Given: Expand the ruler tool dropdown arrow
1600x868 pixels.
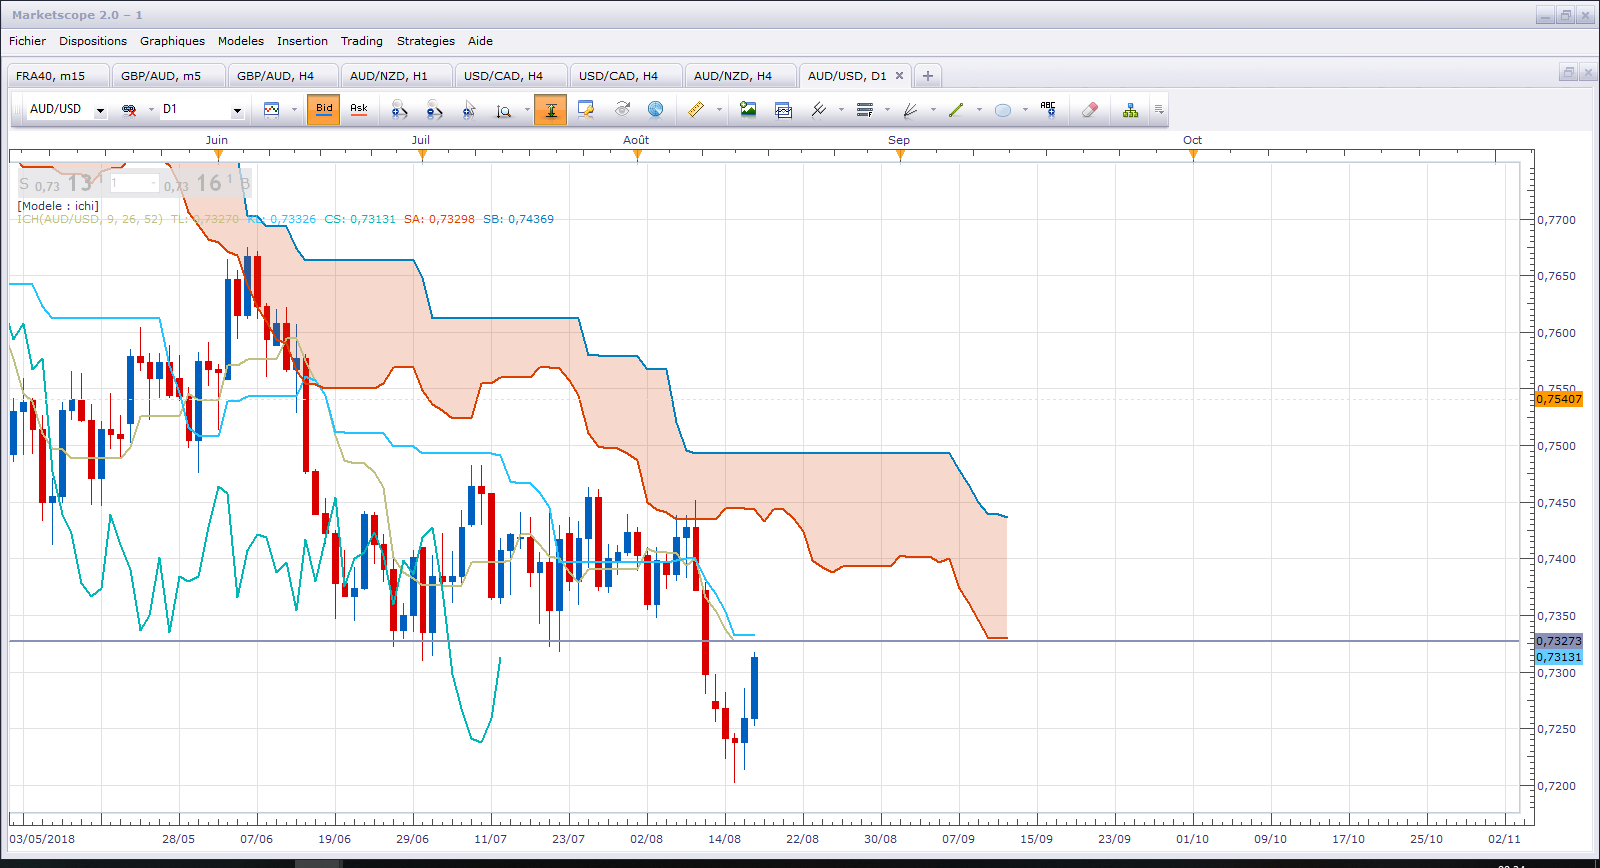Looking at the screenshot, I should coord(719,110).
